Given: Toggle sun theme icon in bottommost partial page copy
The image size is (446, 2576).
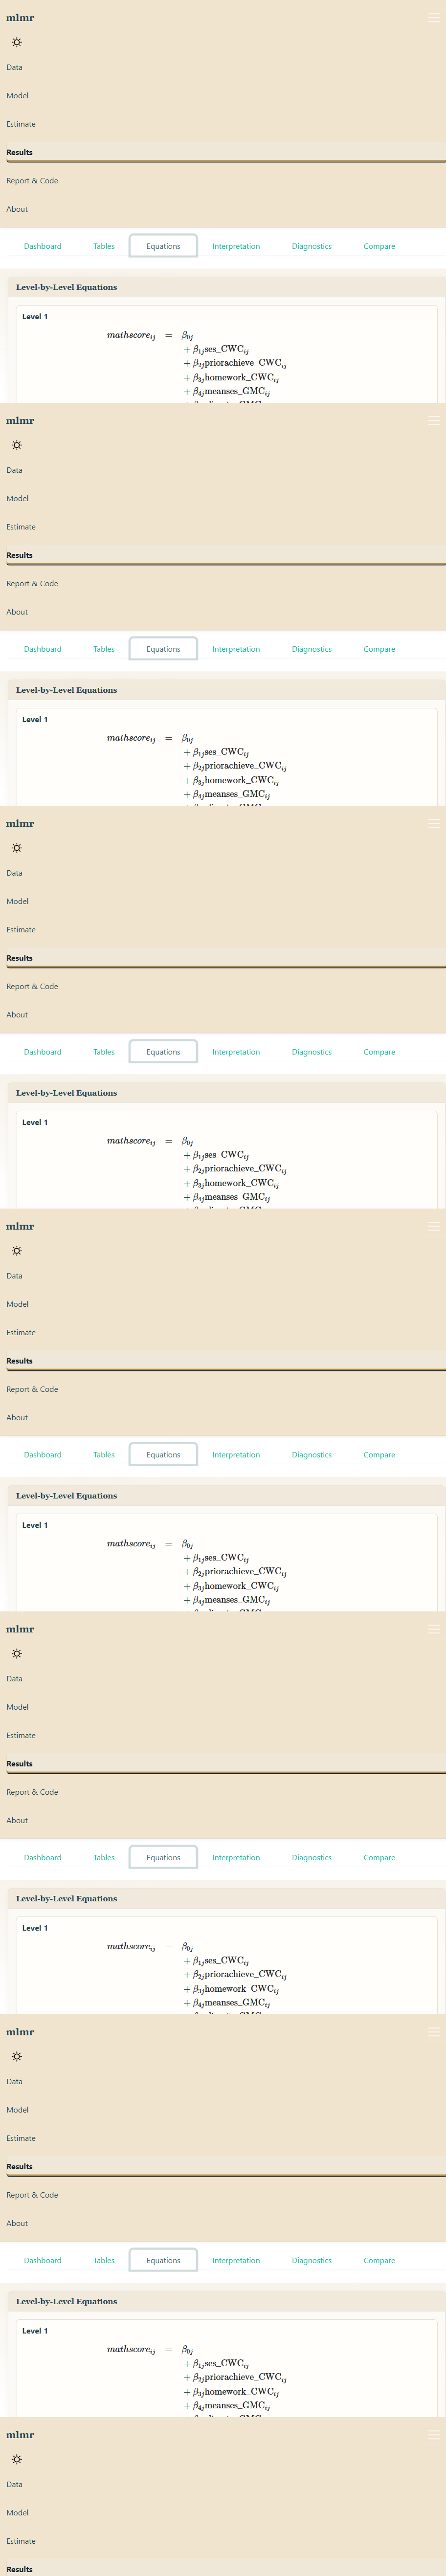Looking at the screenshot, I should [x=16, y=2459].
